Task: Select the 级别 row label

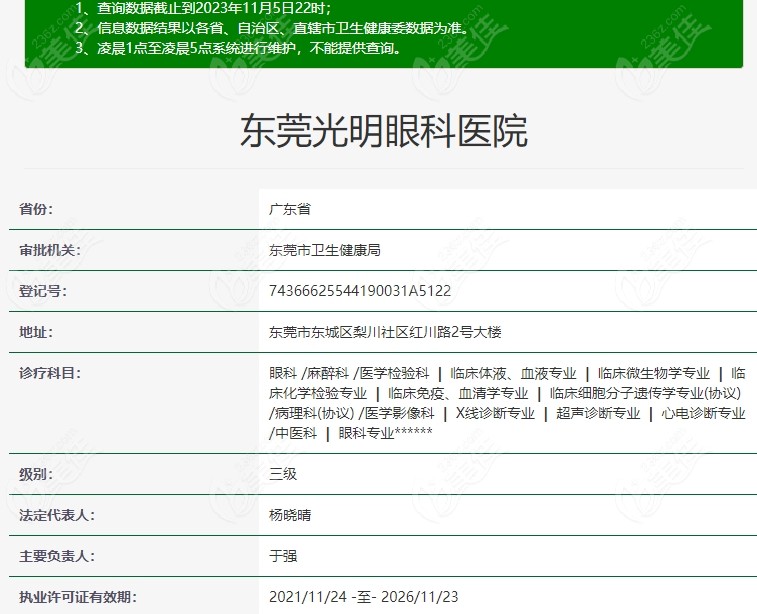Action: coord(36,474)
